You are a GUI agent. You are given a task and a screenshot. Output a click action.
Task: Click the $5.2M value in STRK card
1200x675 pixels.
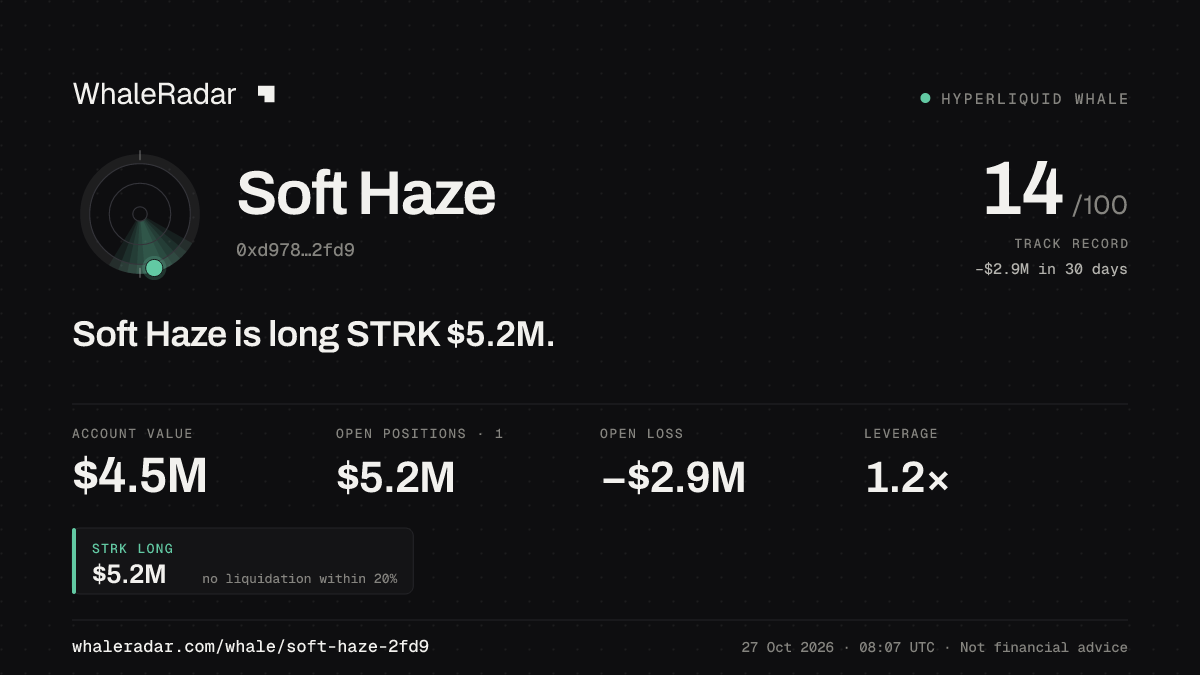(x=129, y=574)
